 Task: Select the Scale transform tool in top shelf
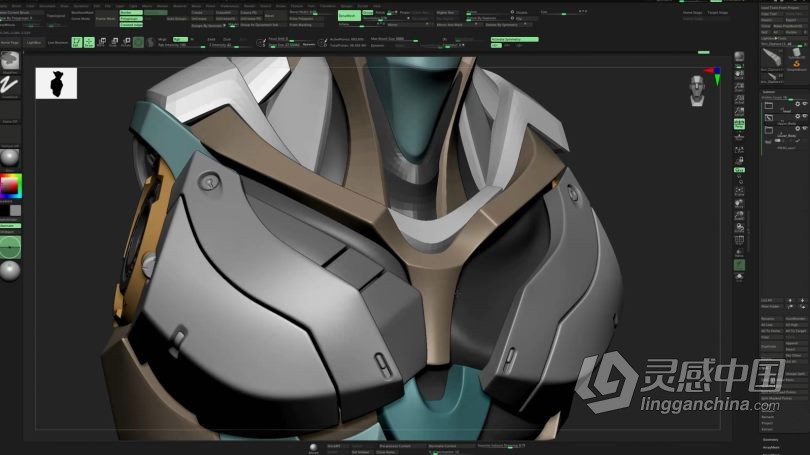tap(114, 42)
